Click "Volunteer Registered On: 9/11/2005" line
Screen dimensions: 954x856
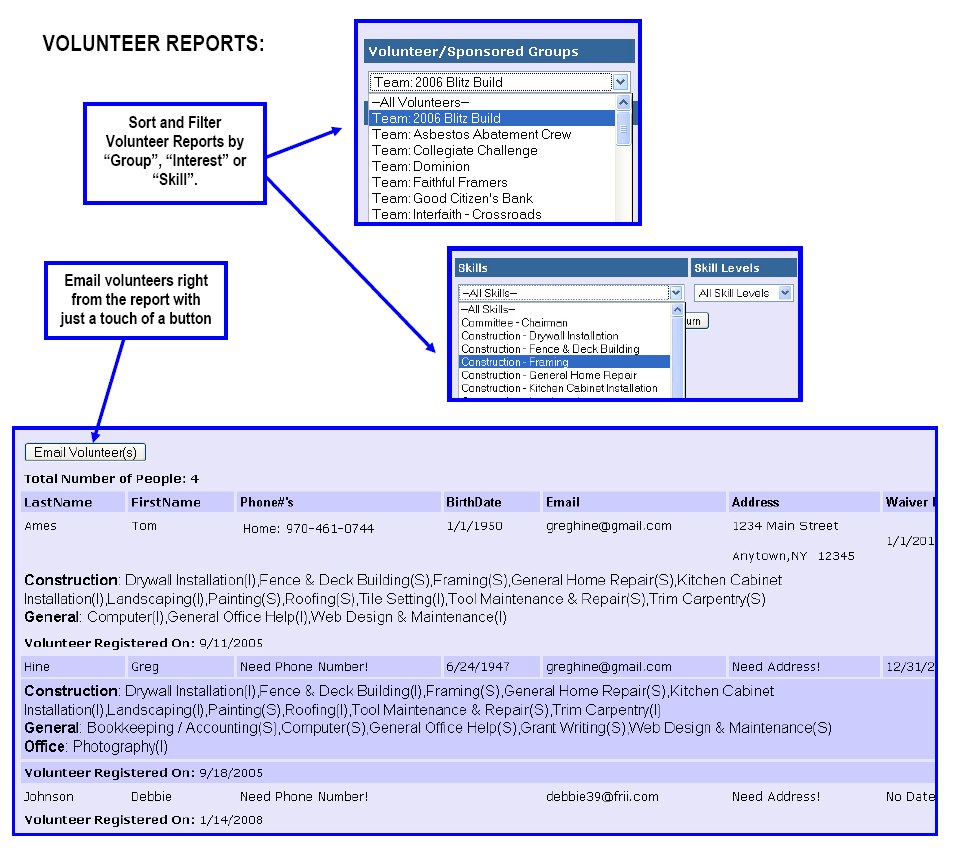pyautogui.click(x=144, y=643)
